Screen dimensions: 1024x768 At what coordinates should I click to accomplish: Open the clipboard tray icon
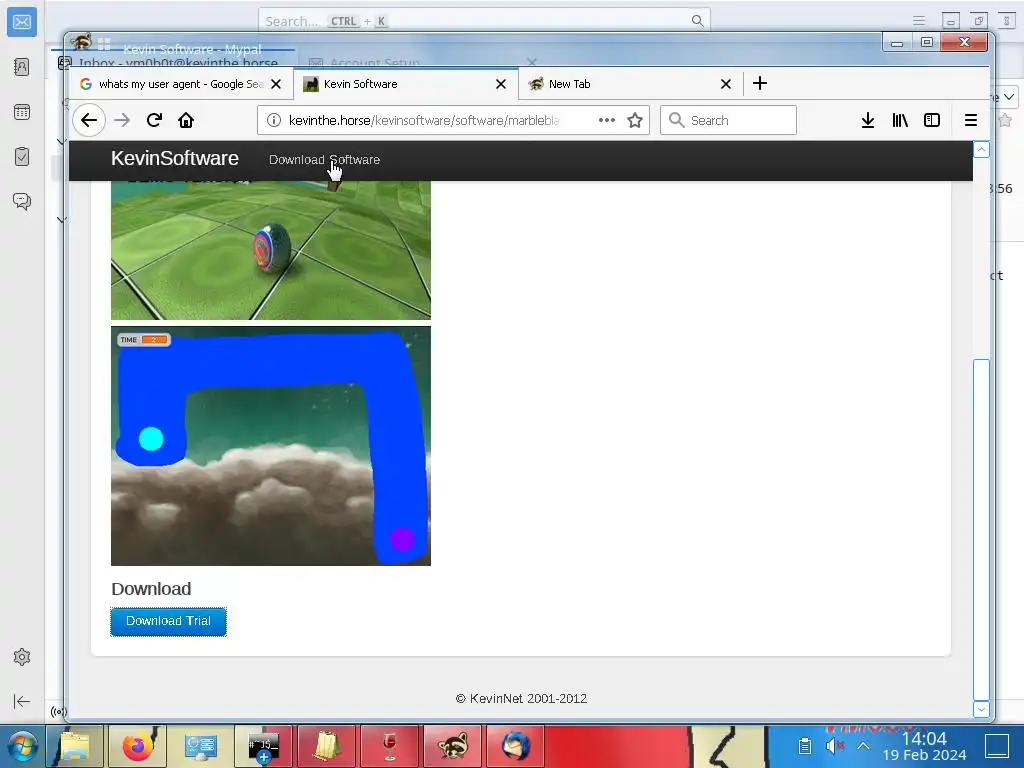(805, 746)
